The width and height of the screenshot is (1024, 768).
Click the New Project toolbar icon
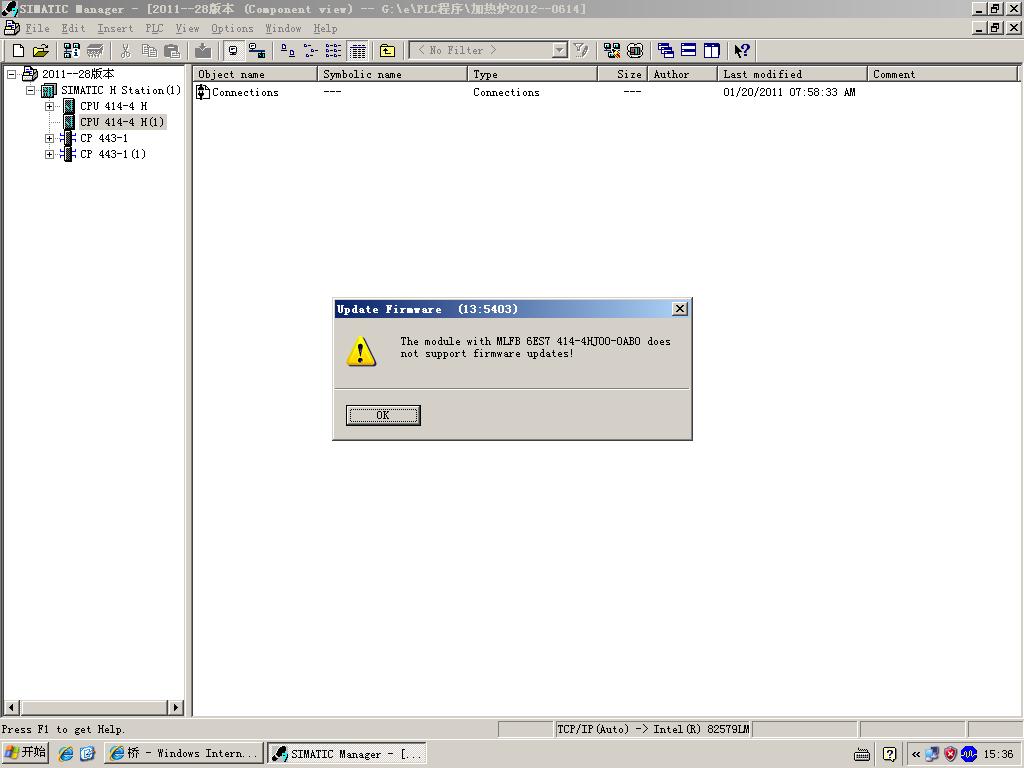click(18, 51)
